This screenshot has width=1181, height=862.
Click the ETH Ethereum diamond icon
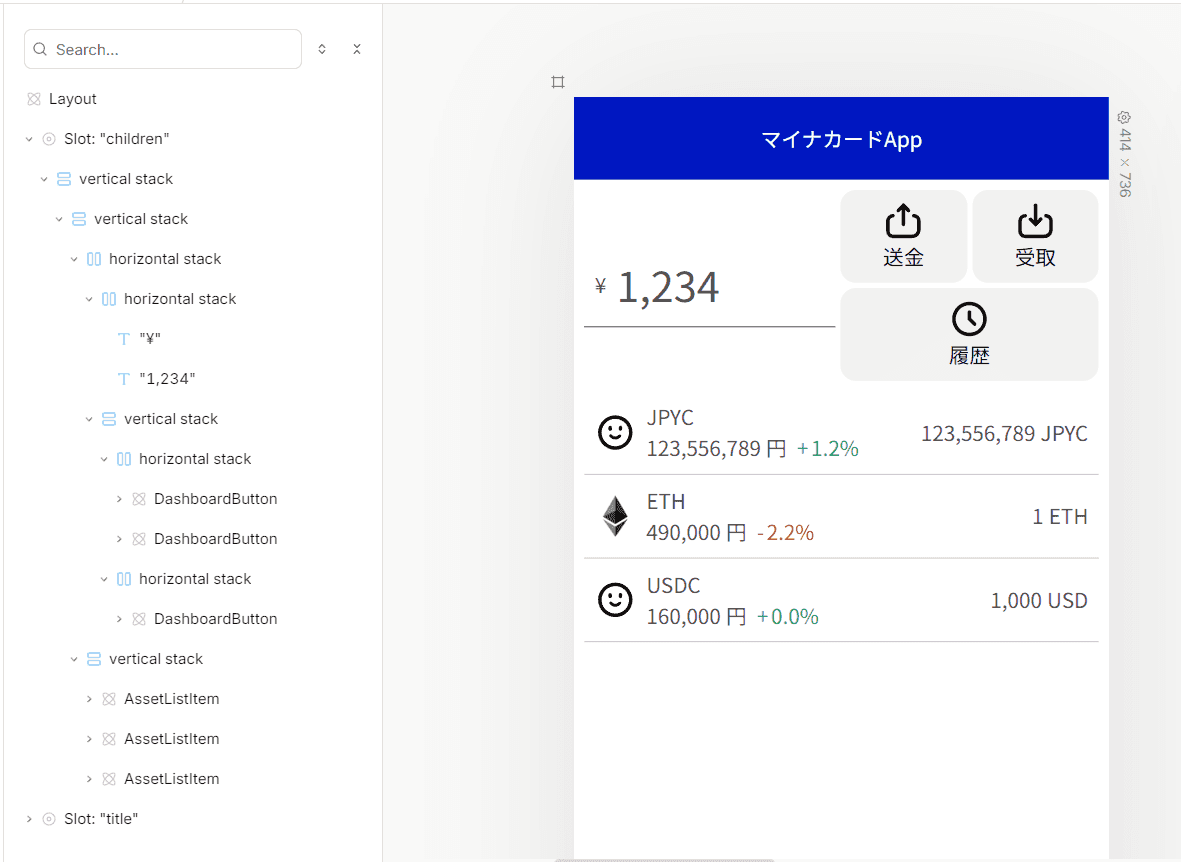click(x=615, y=516)
